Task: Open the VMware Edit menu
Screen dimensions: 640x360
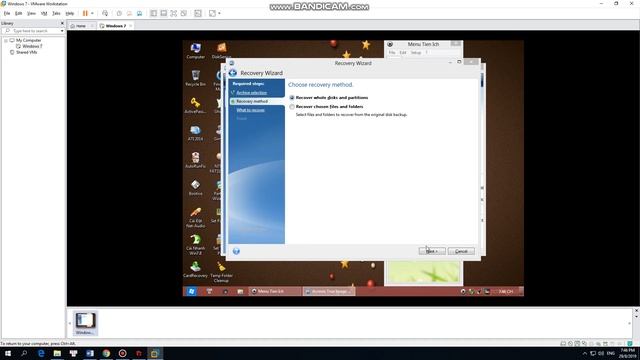Action: point(19,13)
